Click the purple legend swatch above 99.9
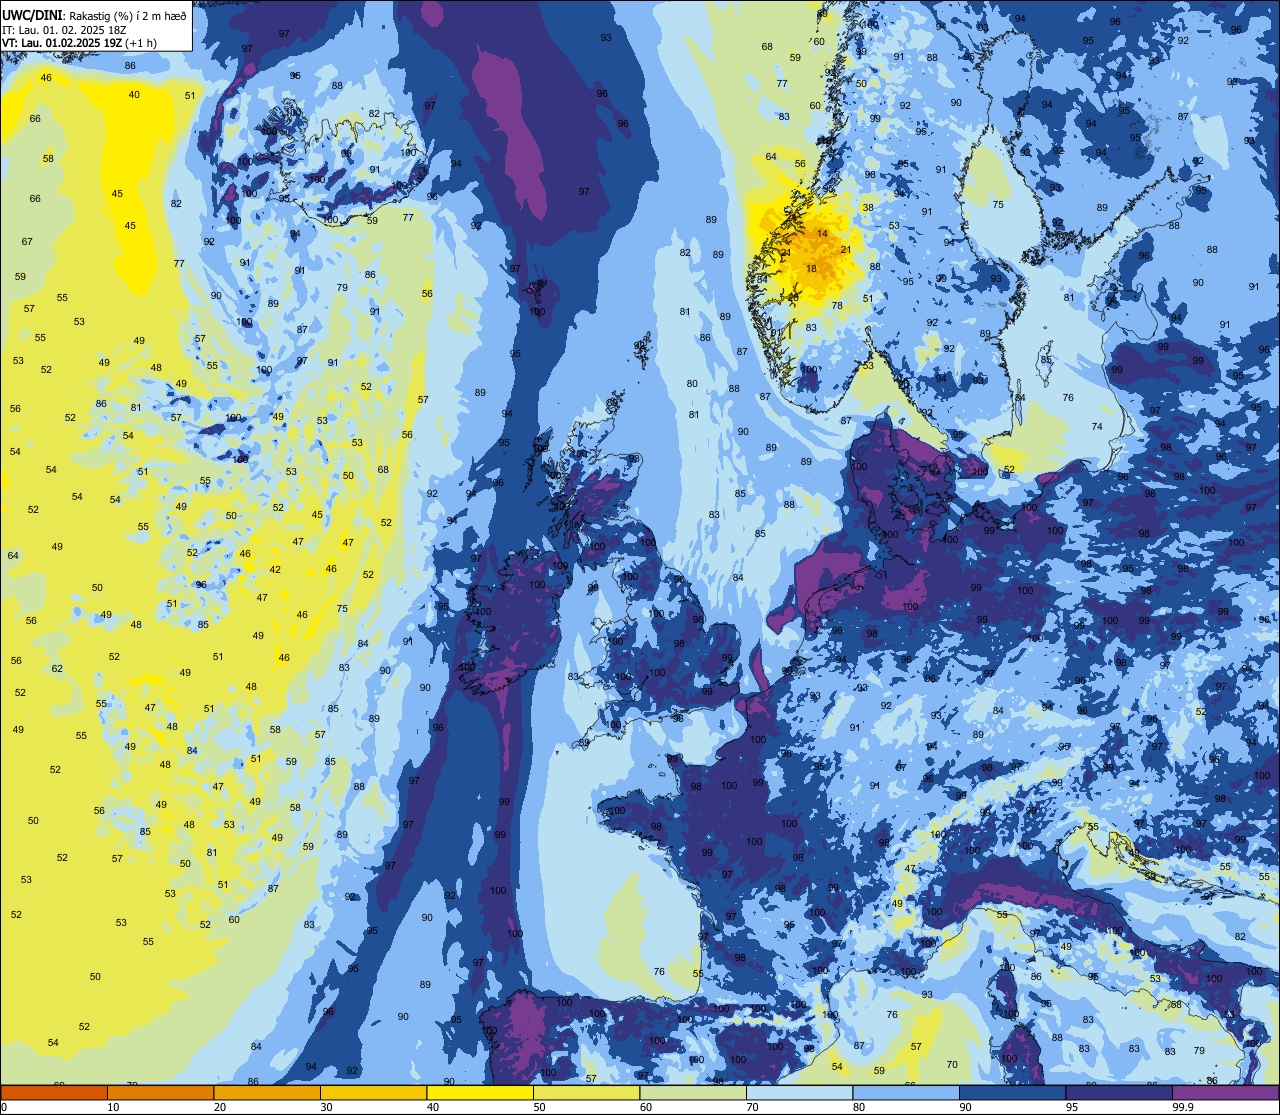The height and width of the screenshot is (1115, 1280). [x=1225, y=1092]
